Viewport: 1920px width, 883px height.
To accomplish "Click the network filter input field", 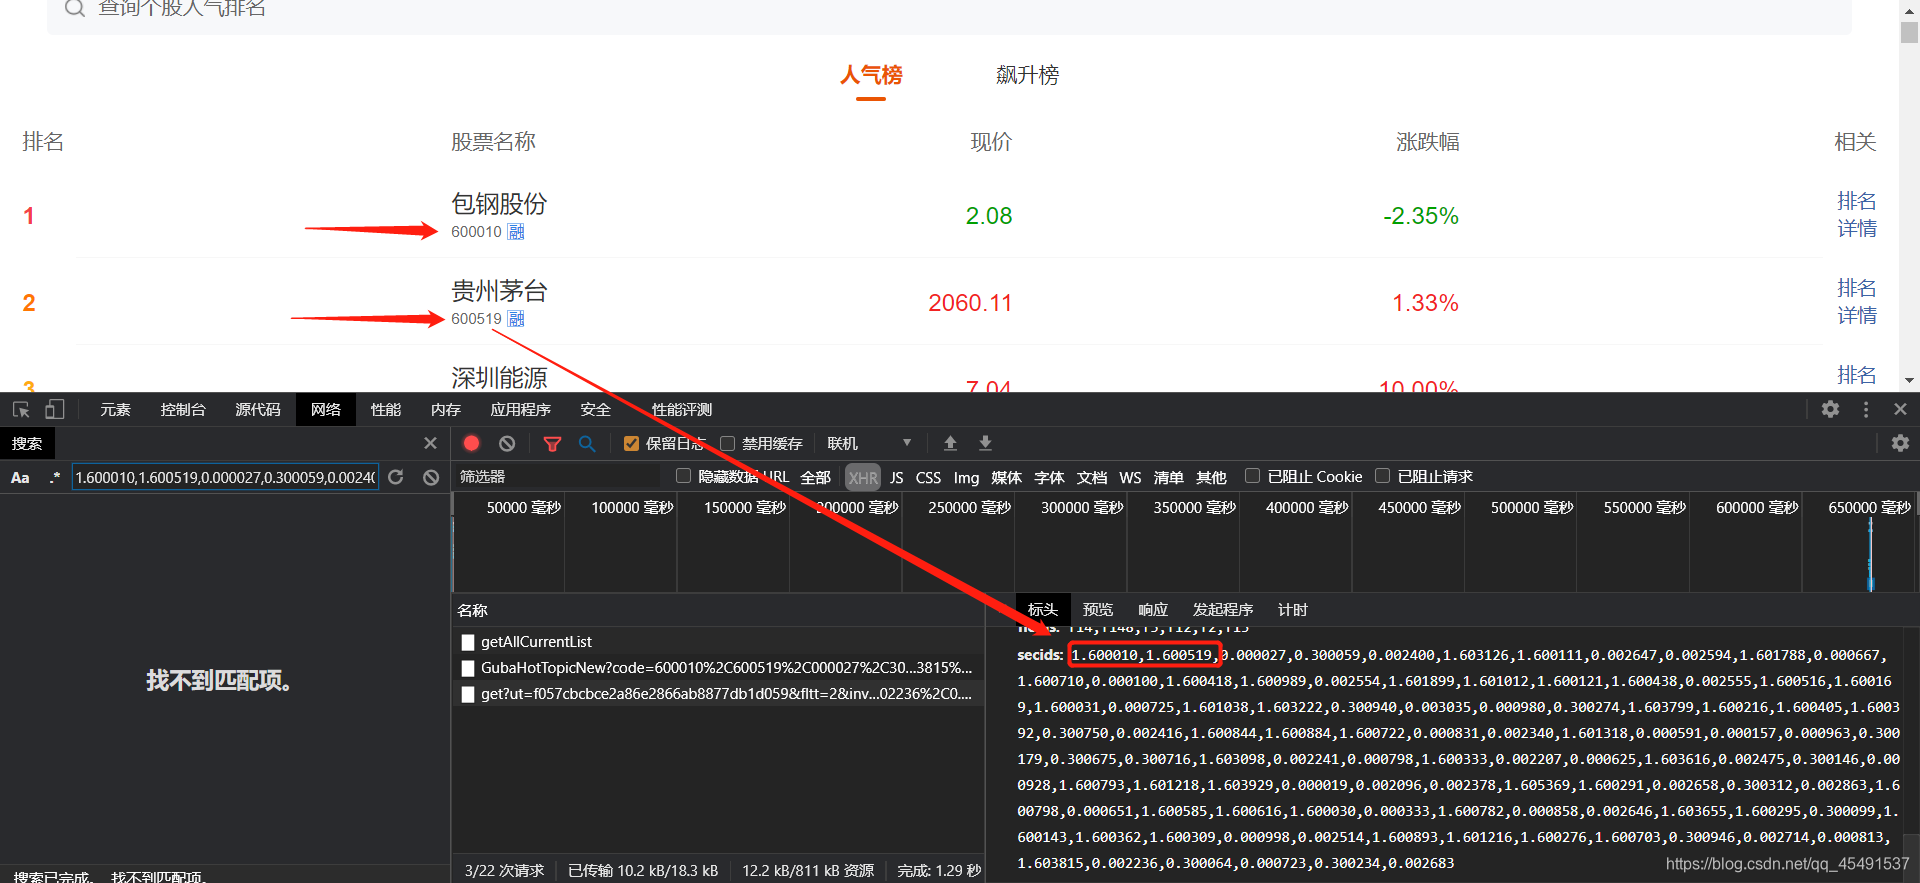I will [558, 477].
